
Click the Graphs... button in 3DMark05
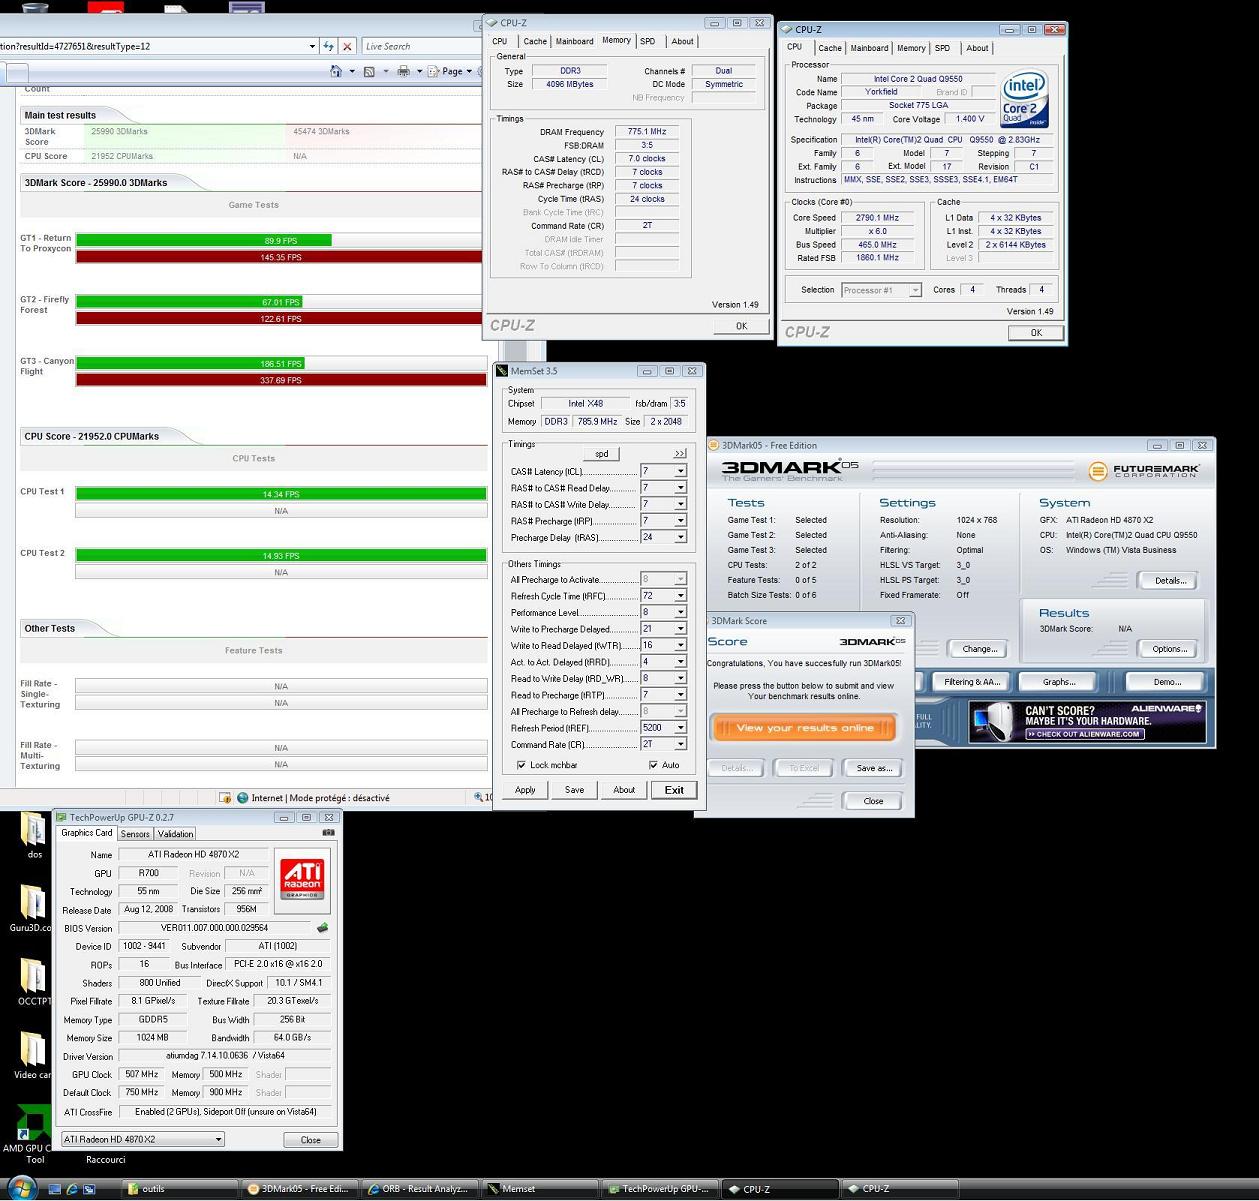tap(1059, 682)
